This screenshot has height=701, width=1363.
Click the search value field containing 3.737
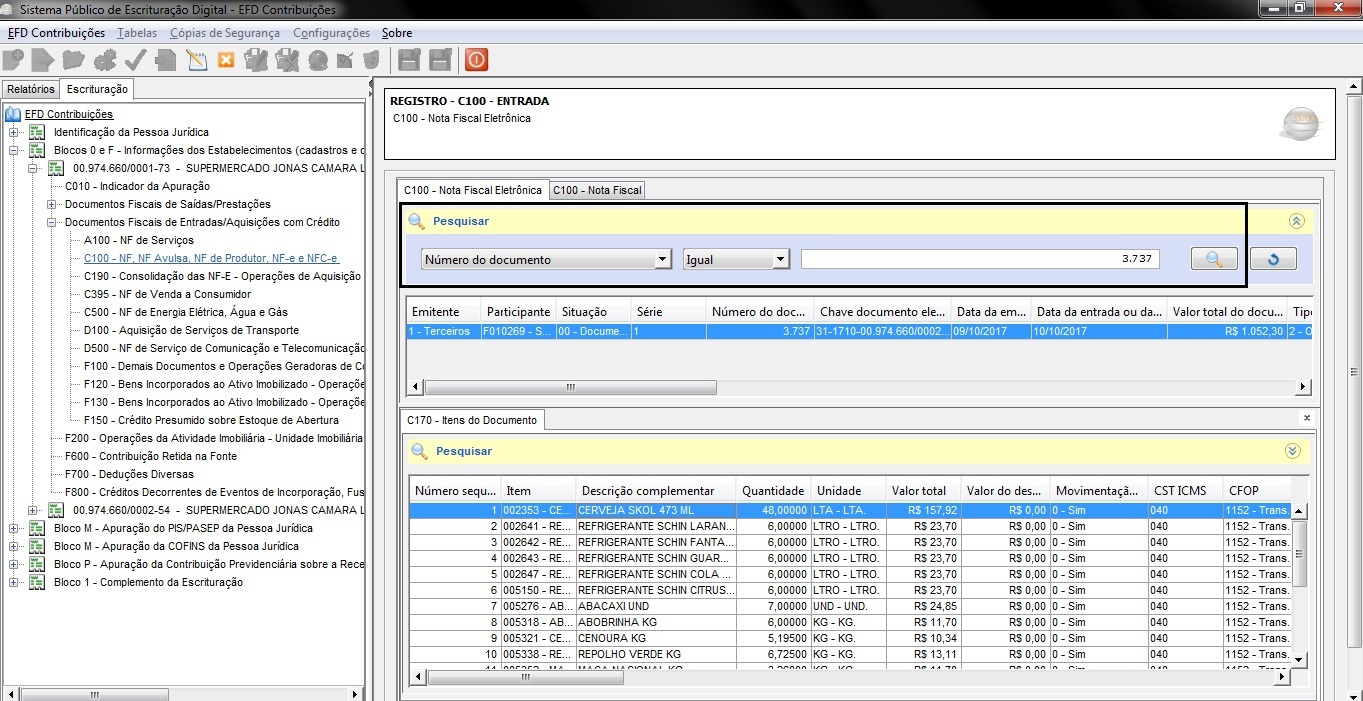click(981, 259)
